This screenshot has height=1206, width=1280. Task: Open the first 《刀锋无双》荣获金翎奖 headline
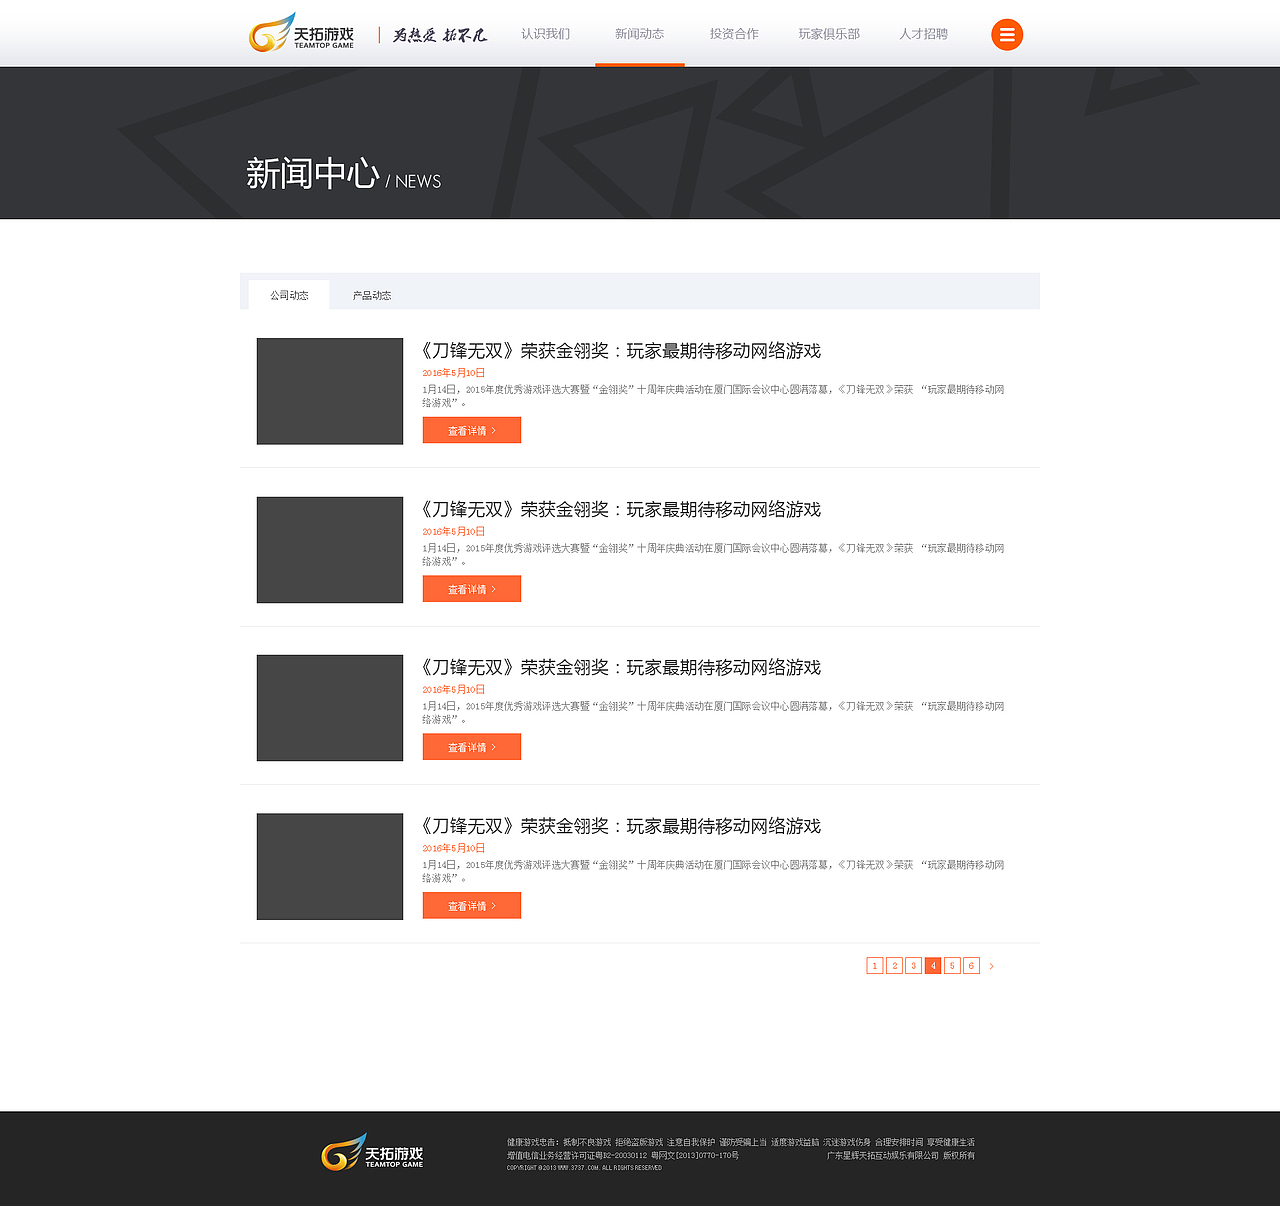tap(621, 351)
